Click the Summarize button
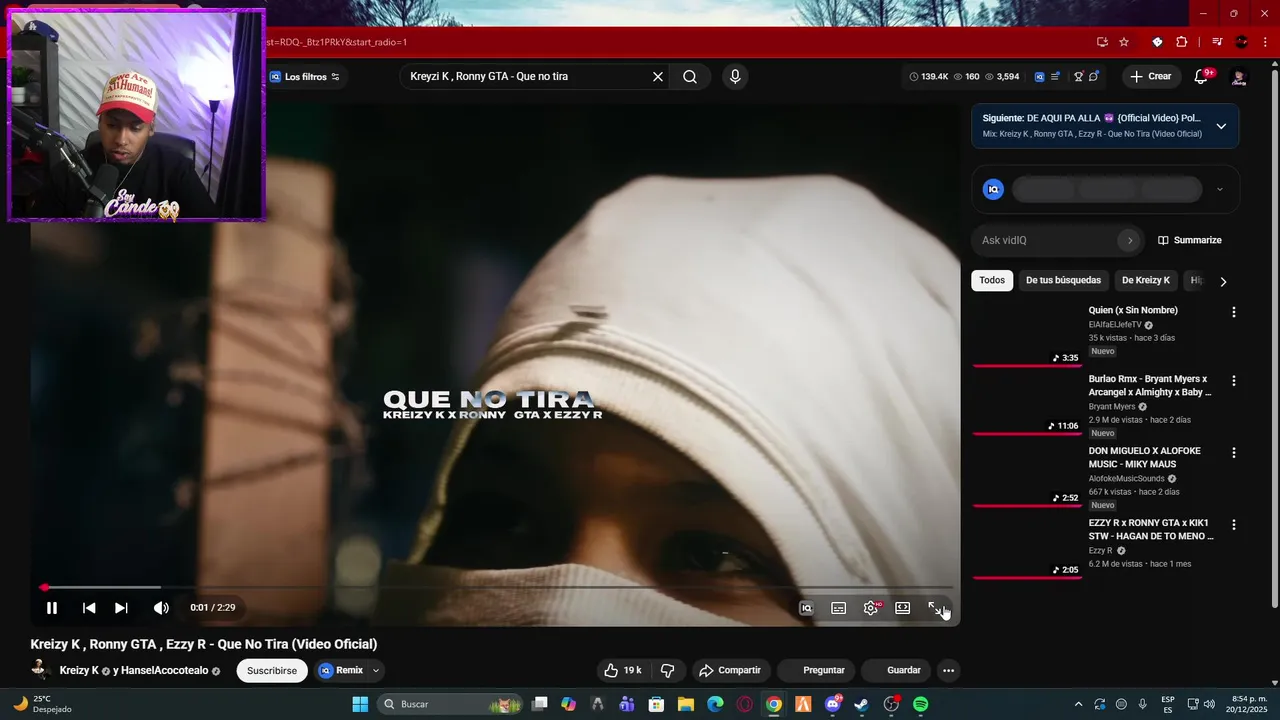 1190,240
